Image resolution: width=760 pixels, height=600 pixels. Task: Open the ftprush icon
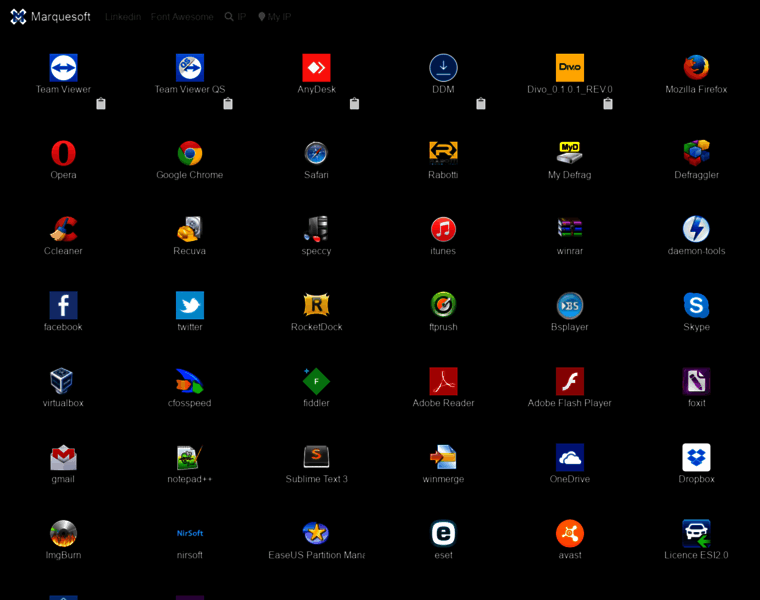tap(443, 305)
